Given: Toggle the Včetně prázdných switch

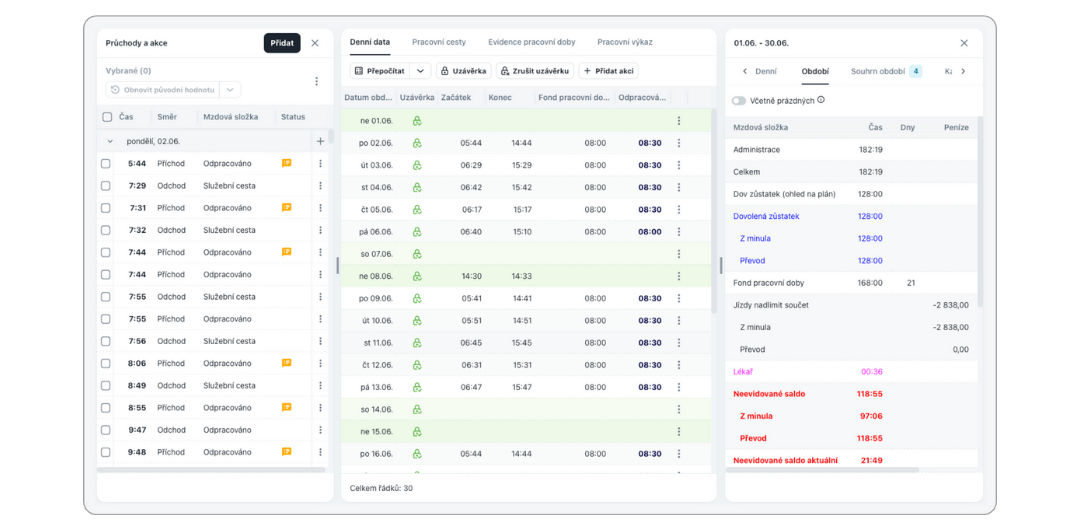Looking at the screenshot, I should 739,101.
